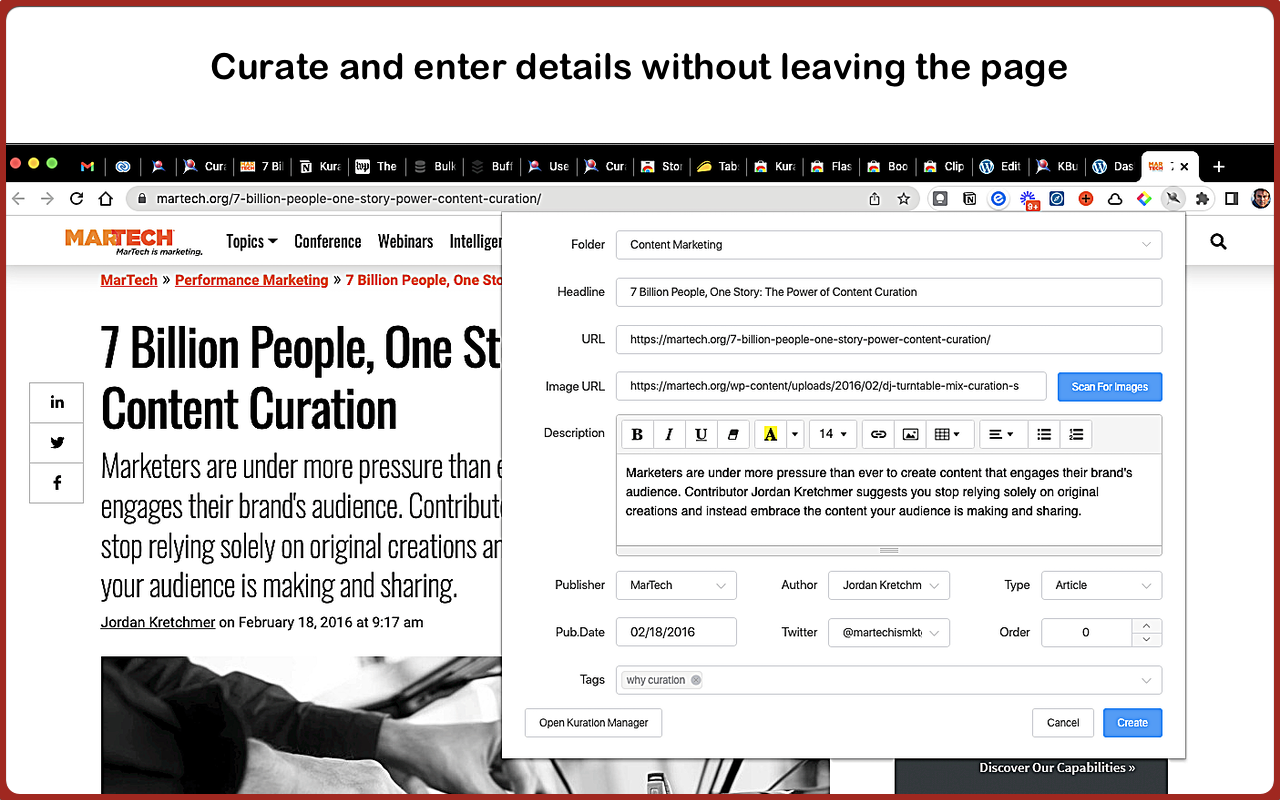
Task: Go to the browser Home page
Action: [105, 199]
